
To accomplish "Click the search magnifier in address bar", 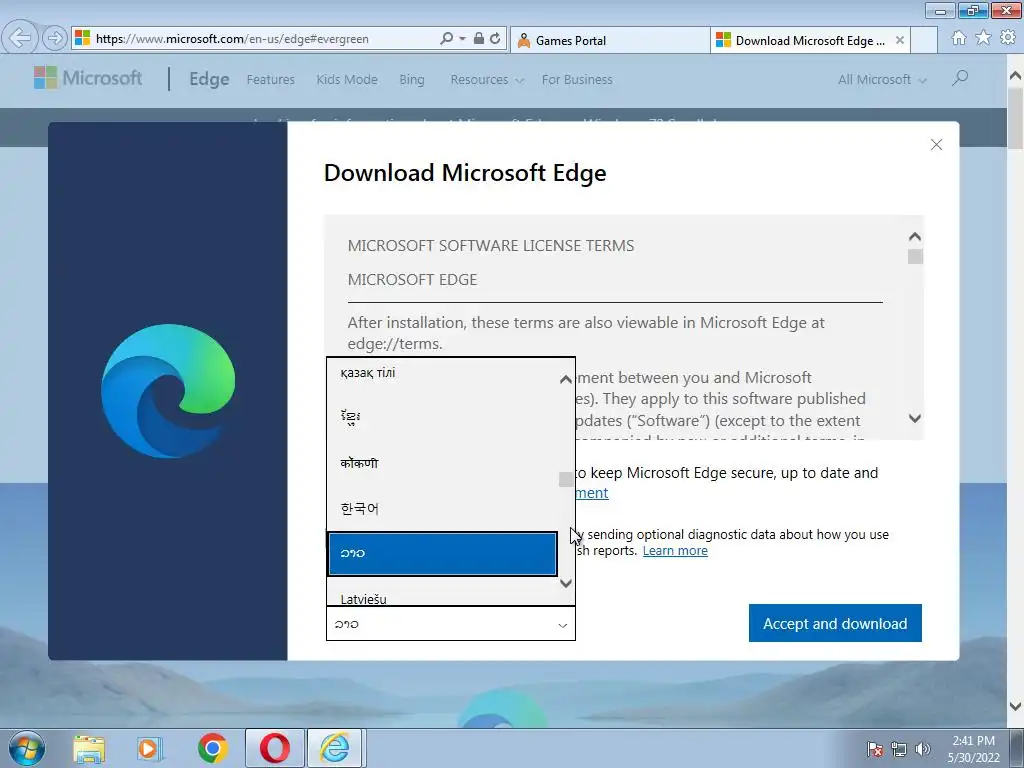I will [x=447, y=39].
